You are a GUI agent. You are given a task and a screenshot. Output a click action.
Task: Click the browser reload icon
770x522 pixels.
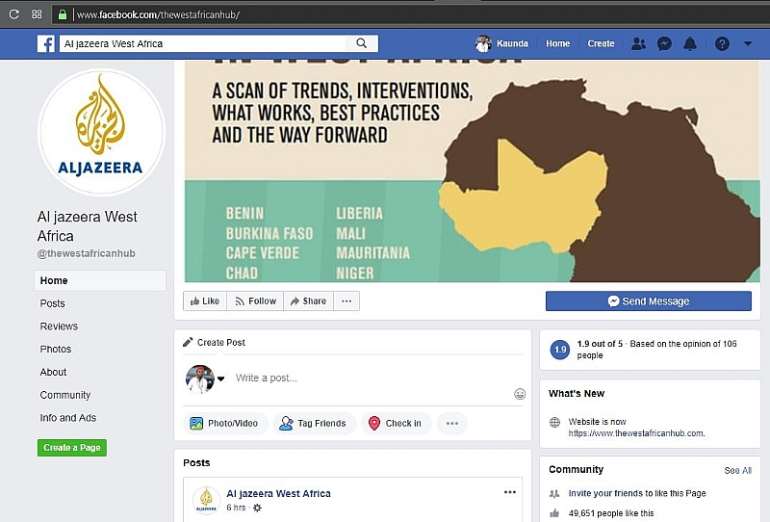coord(14,14)
